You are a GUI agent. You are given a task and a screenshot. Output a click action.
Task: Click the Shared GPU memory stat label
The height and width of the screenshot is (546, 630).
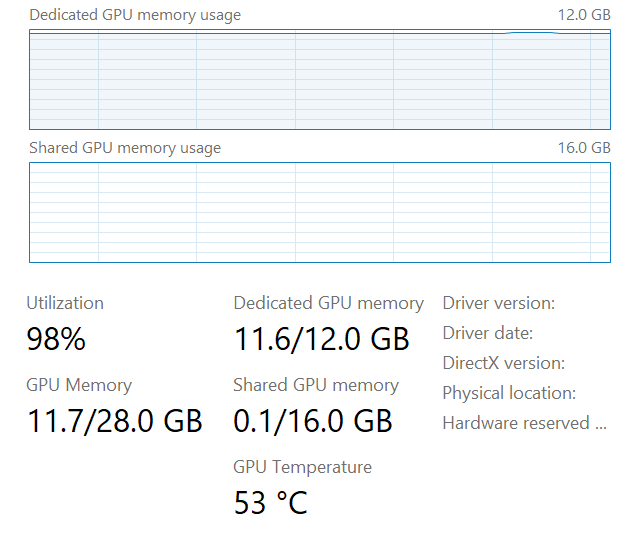(x=316, y=385)
